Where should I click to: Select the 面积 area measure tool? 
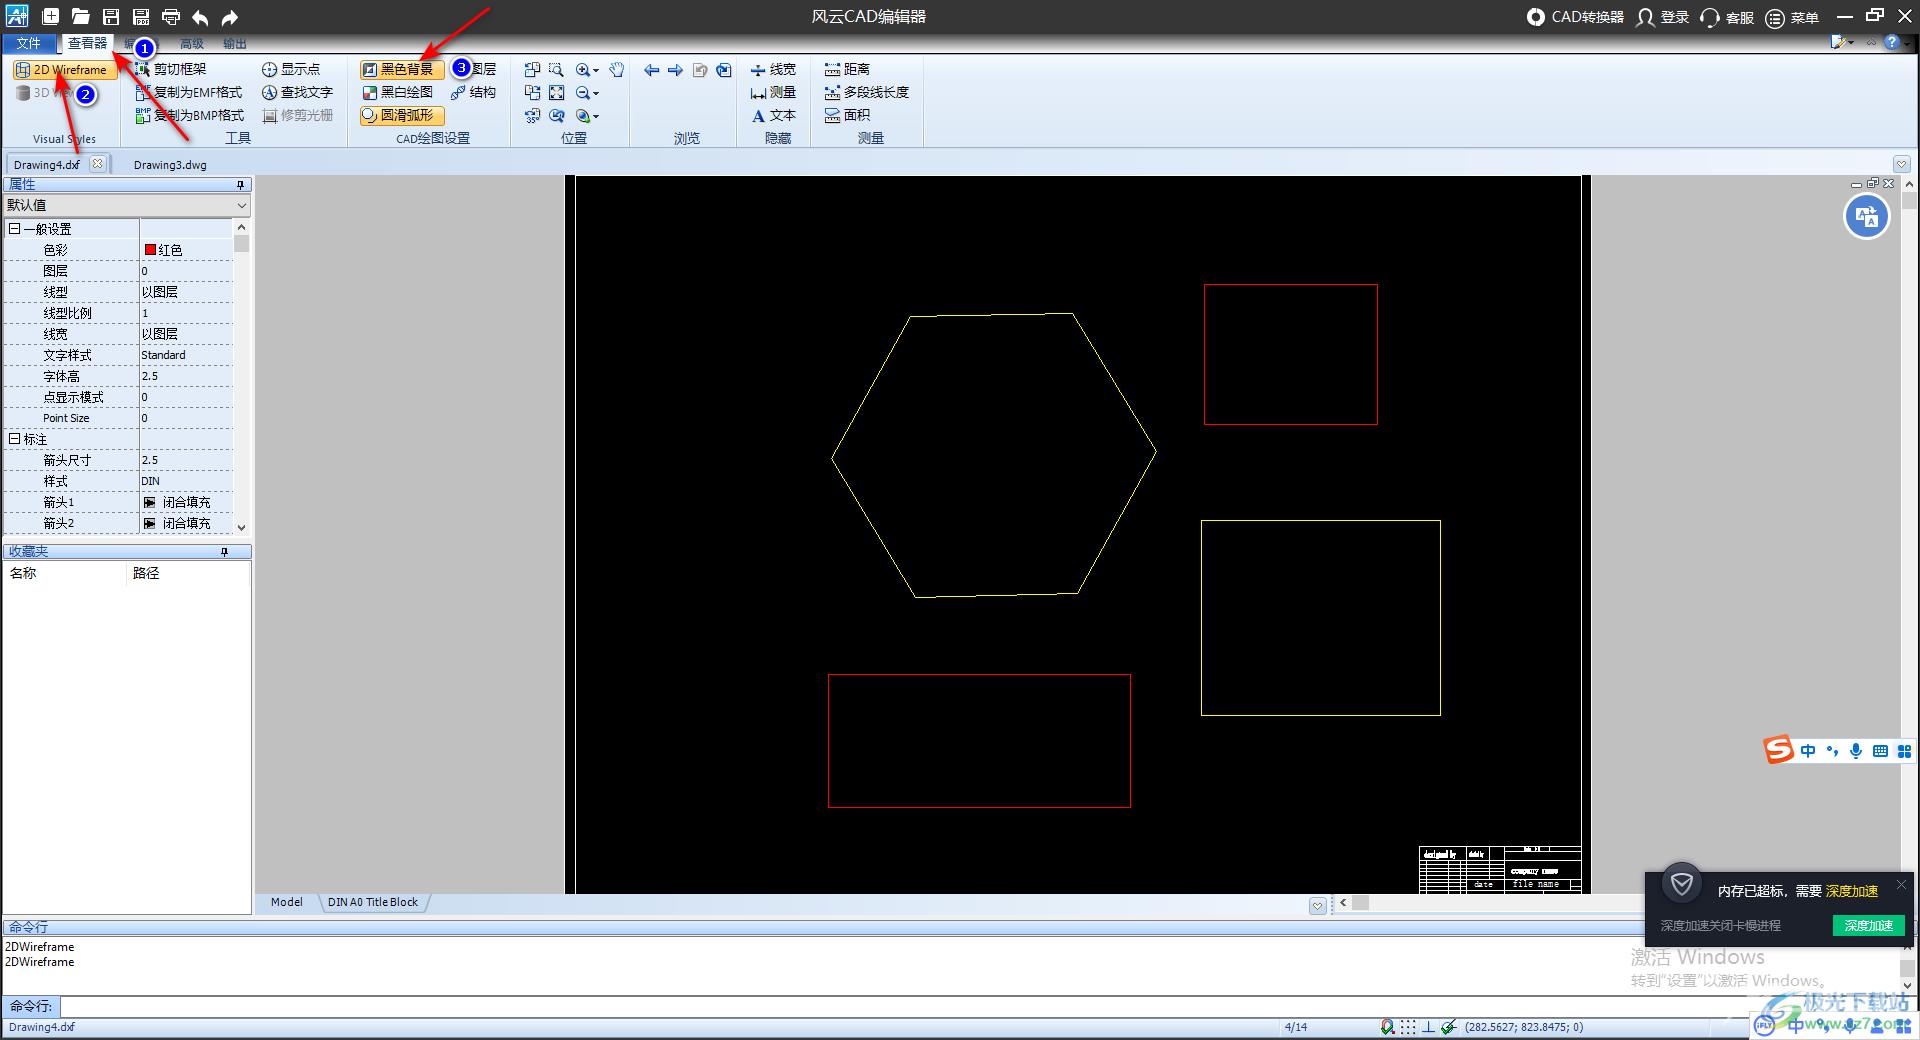[847, 115]
